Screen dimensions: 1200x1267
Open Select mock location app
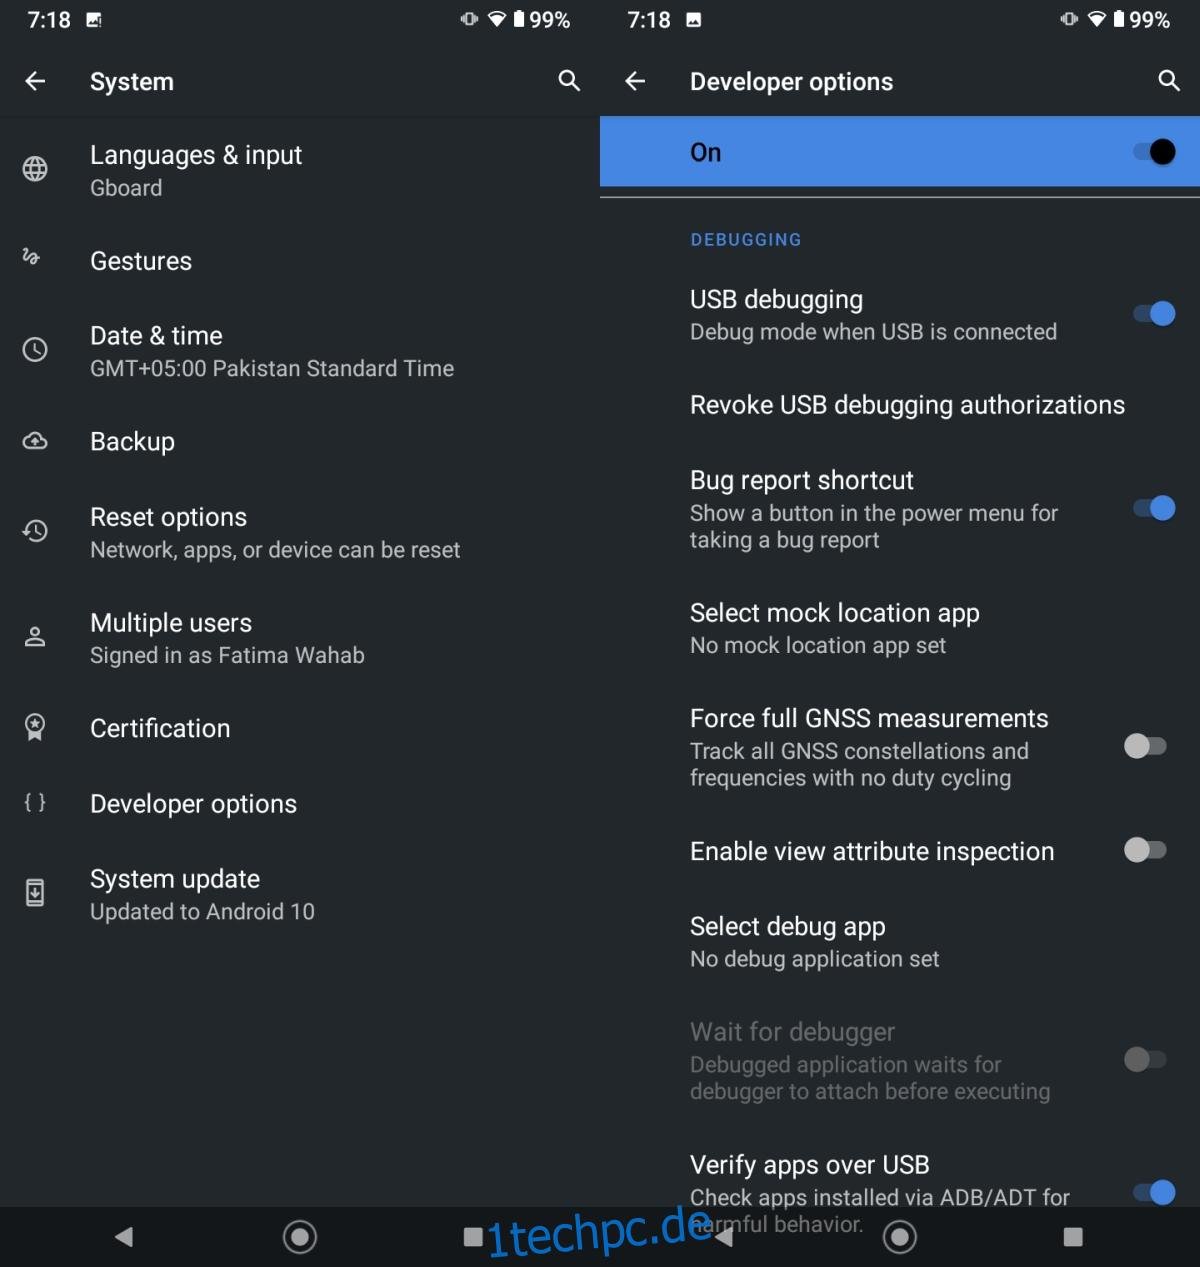(900, 628)
